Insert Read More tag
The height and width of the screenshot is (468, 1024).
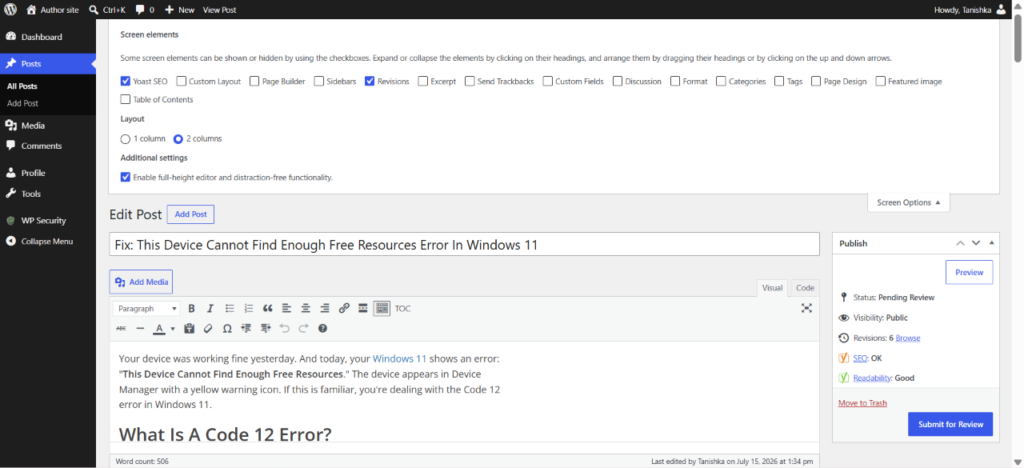pos(362,309)
